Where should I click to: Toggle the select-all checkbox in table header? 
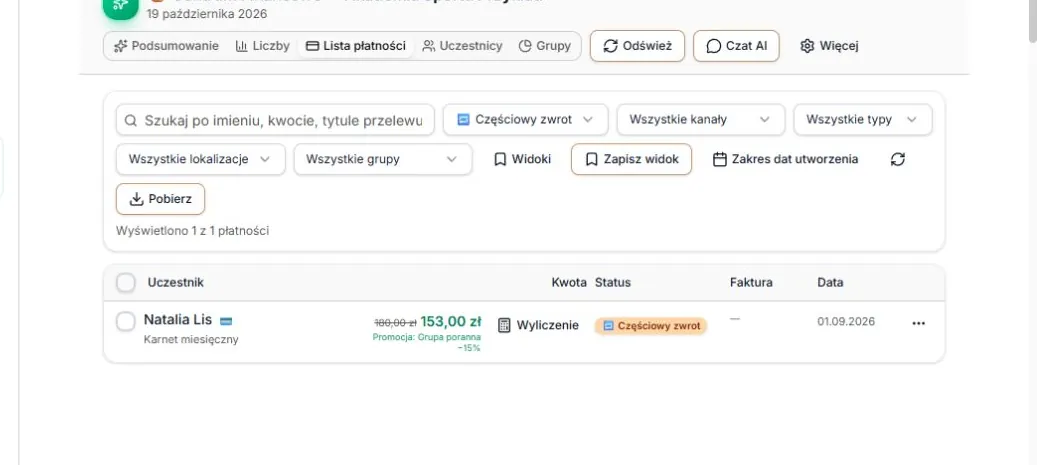click(126, 282)
